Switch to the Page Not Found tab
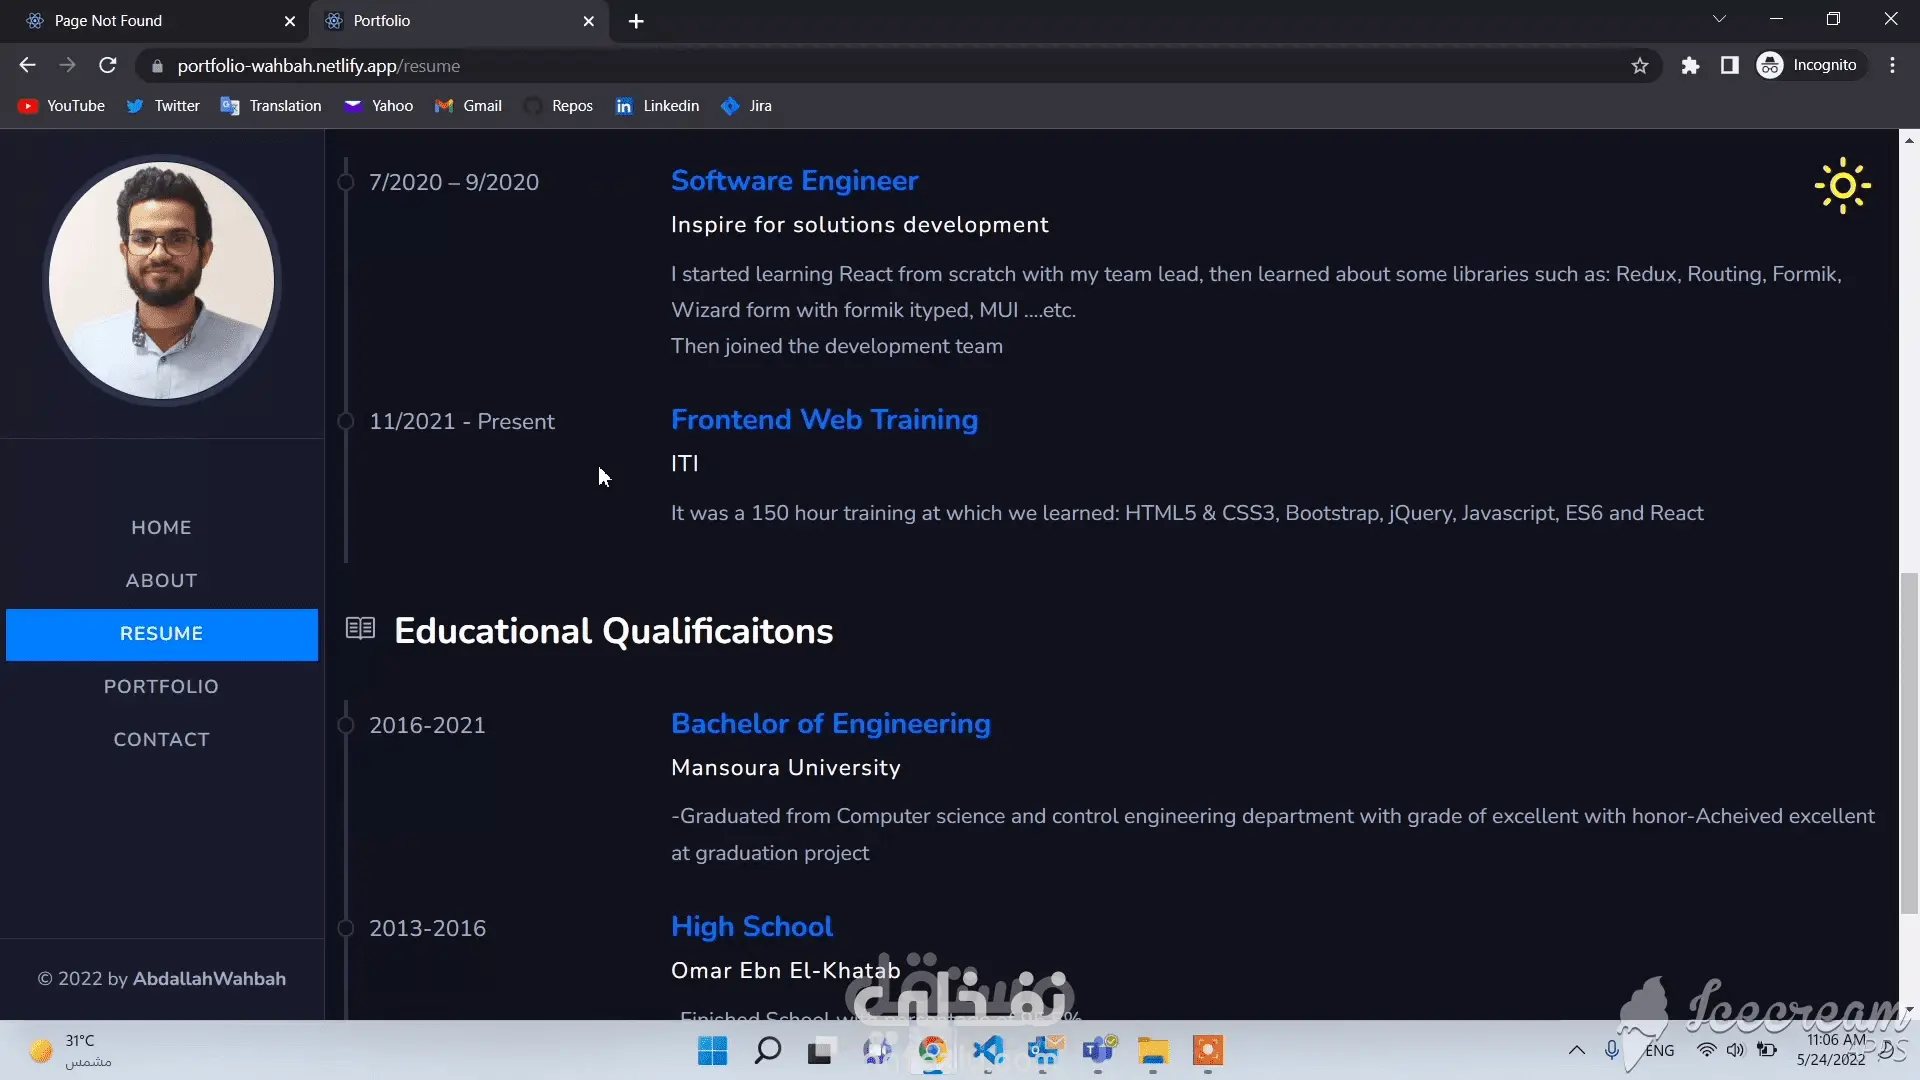 pyautogui.click(x=150, y=21)
